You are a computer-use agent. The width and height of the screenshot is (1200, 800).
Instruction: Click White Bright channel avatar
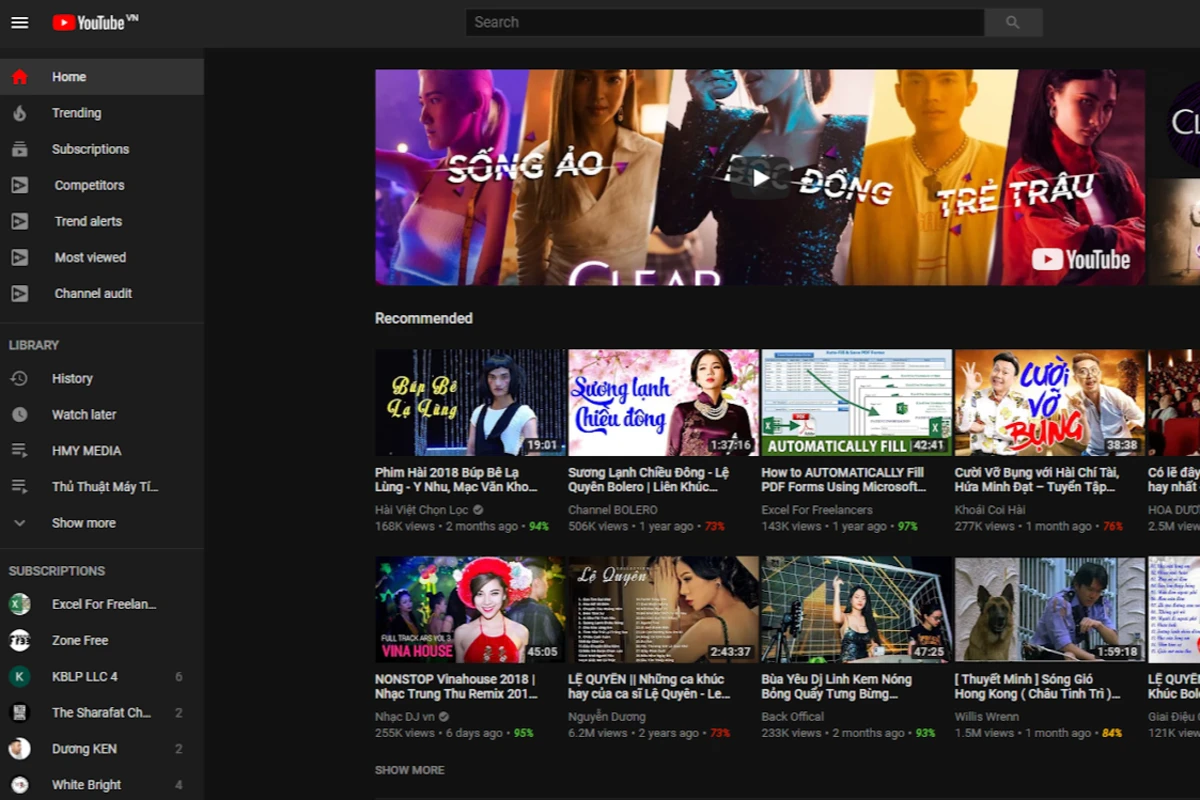(20, 785)
